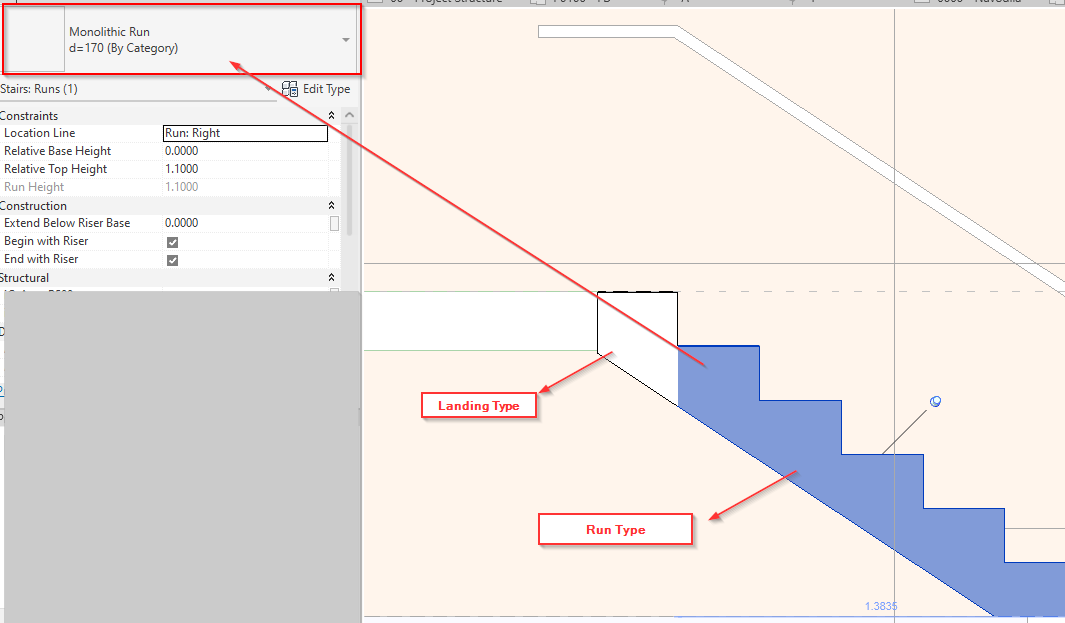Image resolution: width=1065 pixels, height=623 pixels.
Task: Select the Landing Type annotation label
Action: [479, 405]
